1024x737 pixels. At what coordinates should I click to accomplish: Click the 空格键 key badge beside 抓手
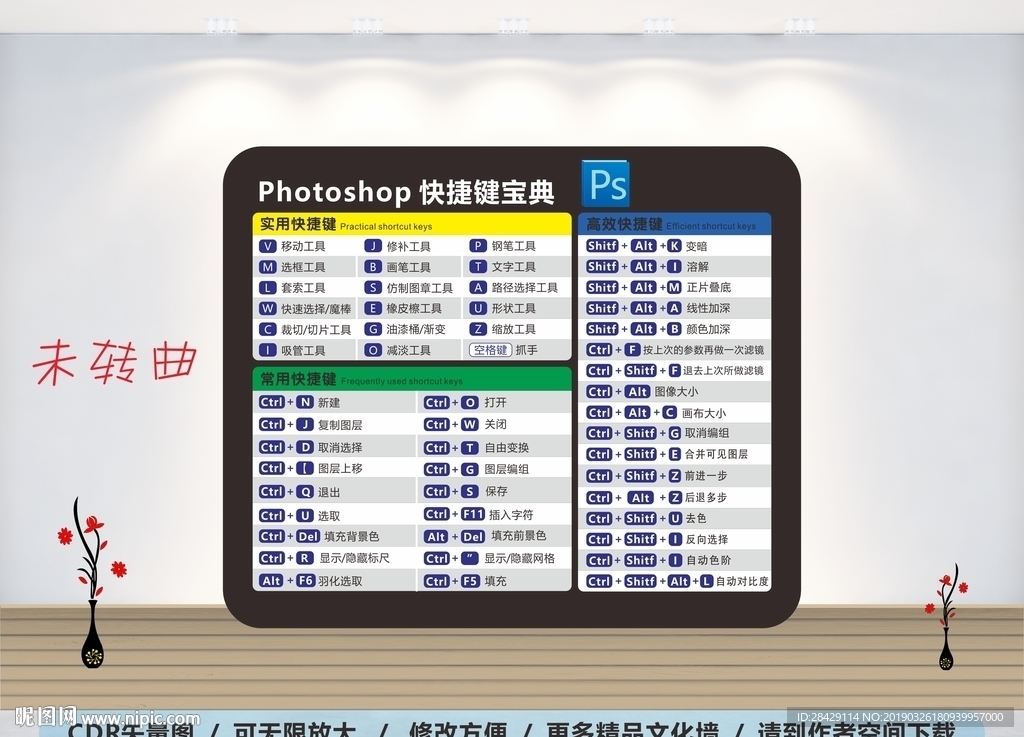[x=490, y=351]
